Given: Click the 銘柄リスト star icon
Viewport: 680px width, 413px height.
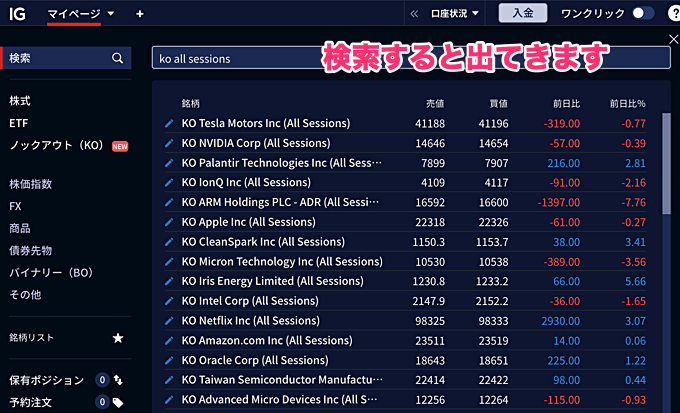Looking at the screenshot, I should 118,338.
